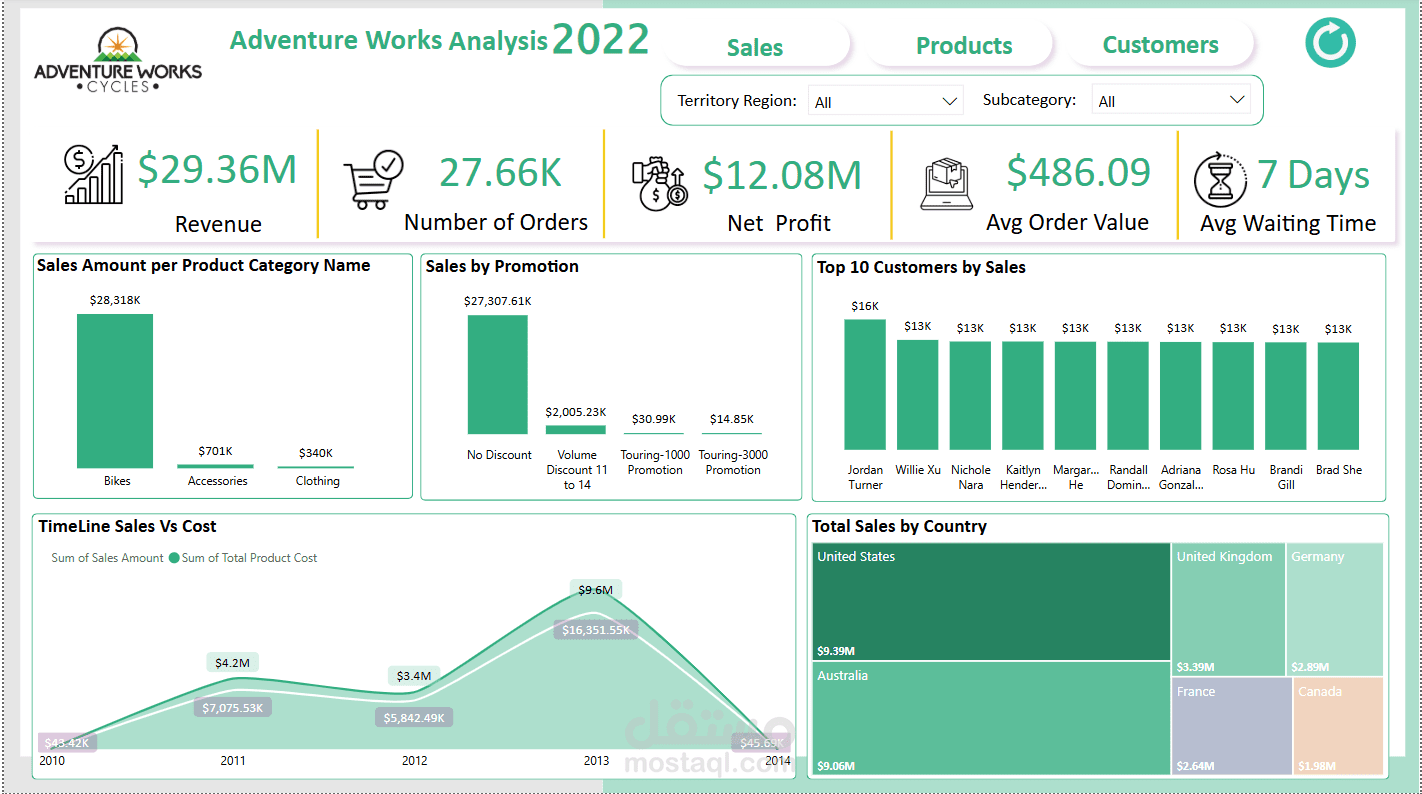Click the 7 Days waiting time value

pyautogui.click(x=1313, y=174)
